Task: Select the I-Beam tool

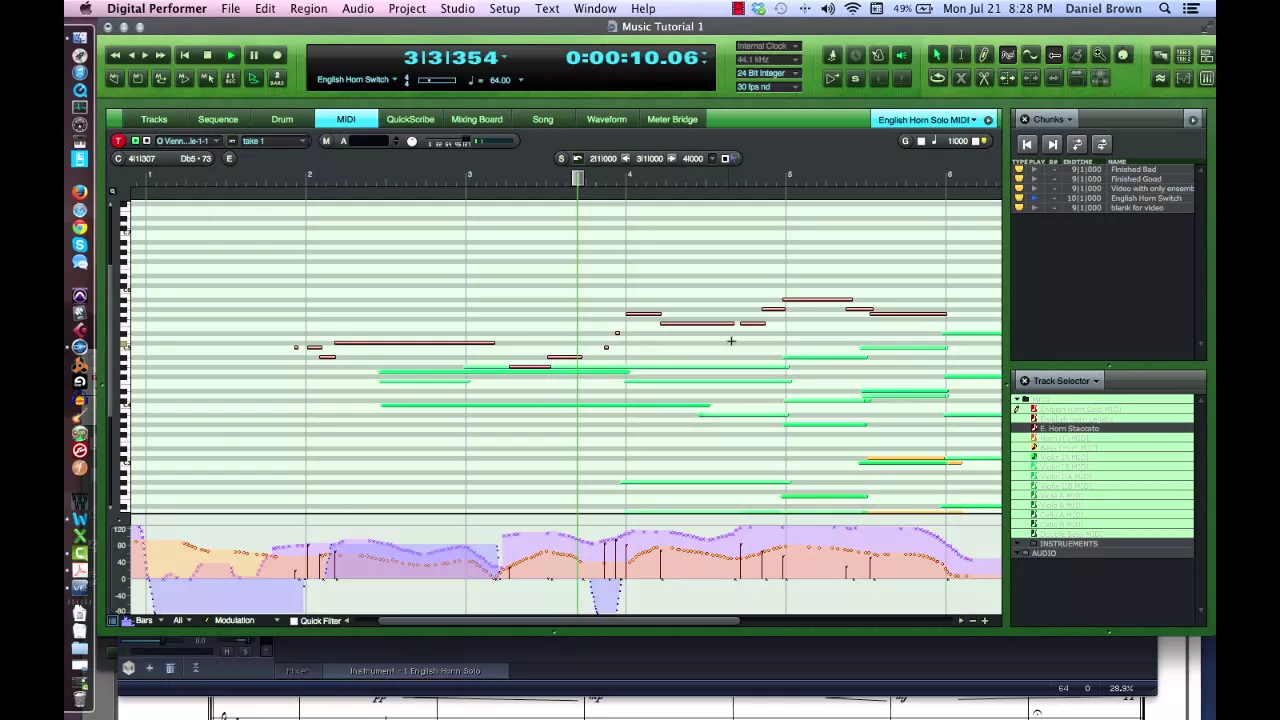Action: pos(960,56)
